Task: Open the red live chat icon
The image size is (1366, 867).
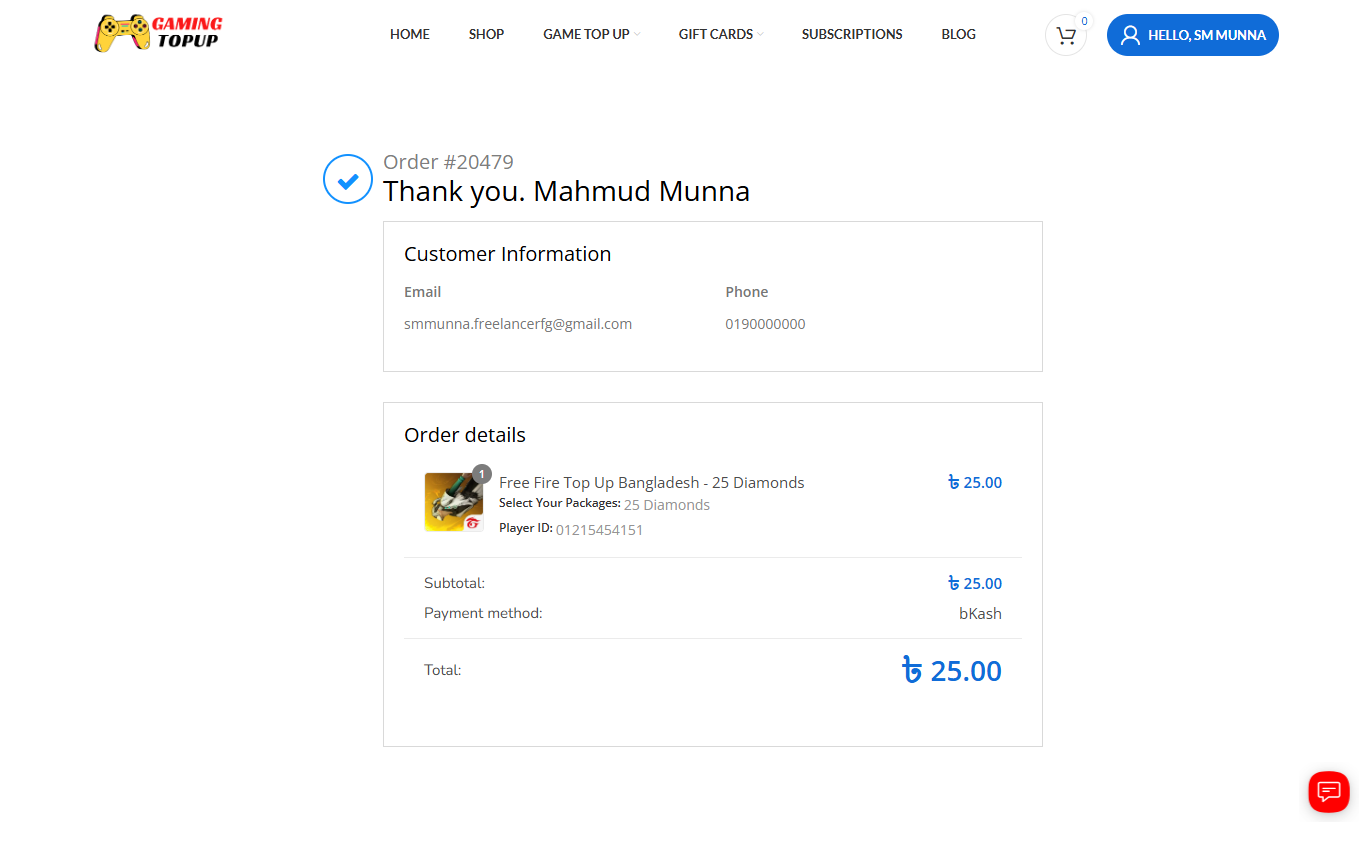Action: [1329, 792]
